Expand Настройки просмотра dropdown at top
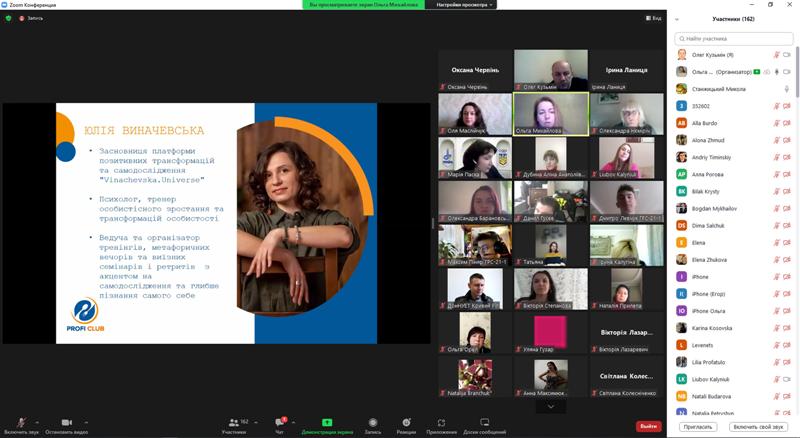The height and width of the screenshot is (438, 800). [x=464, y=5]
